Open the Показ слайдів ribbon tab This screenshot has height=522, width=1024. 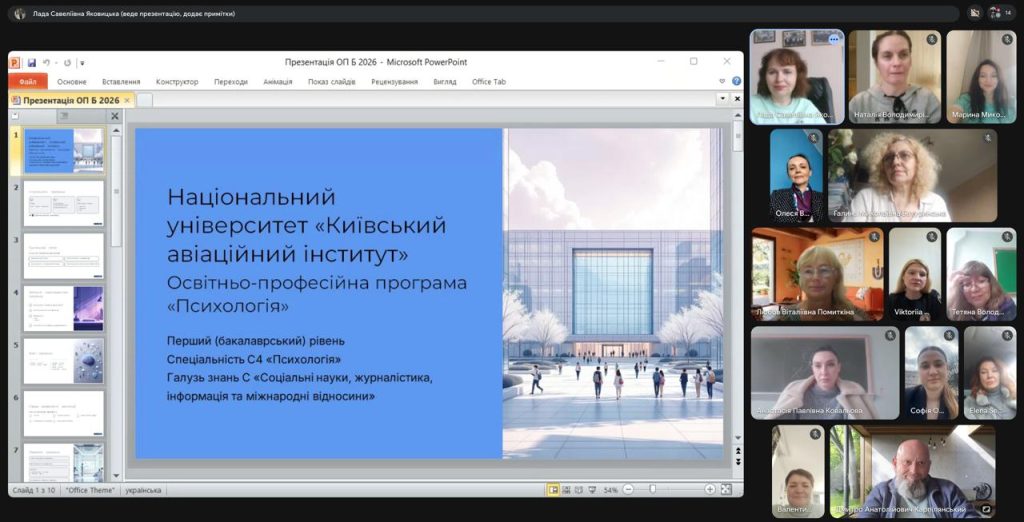coord(330,81)
